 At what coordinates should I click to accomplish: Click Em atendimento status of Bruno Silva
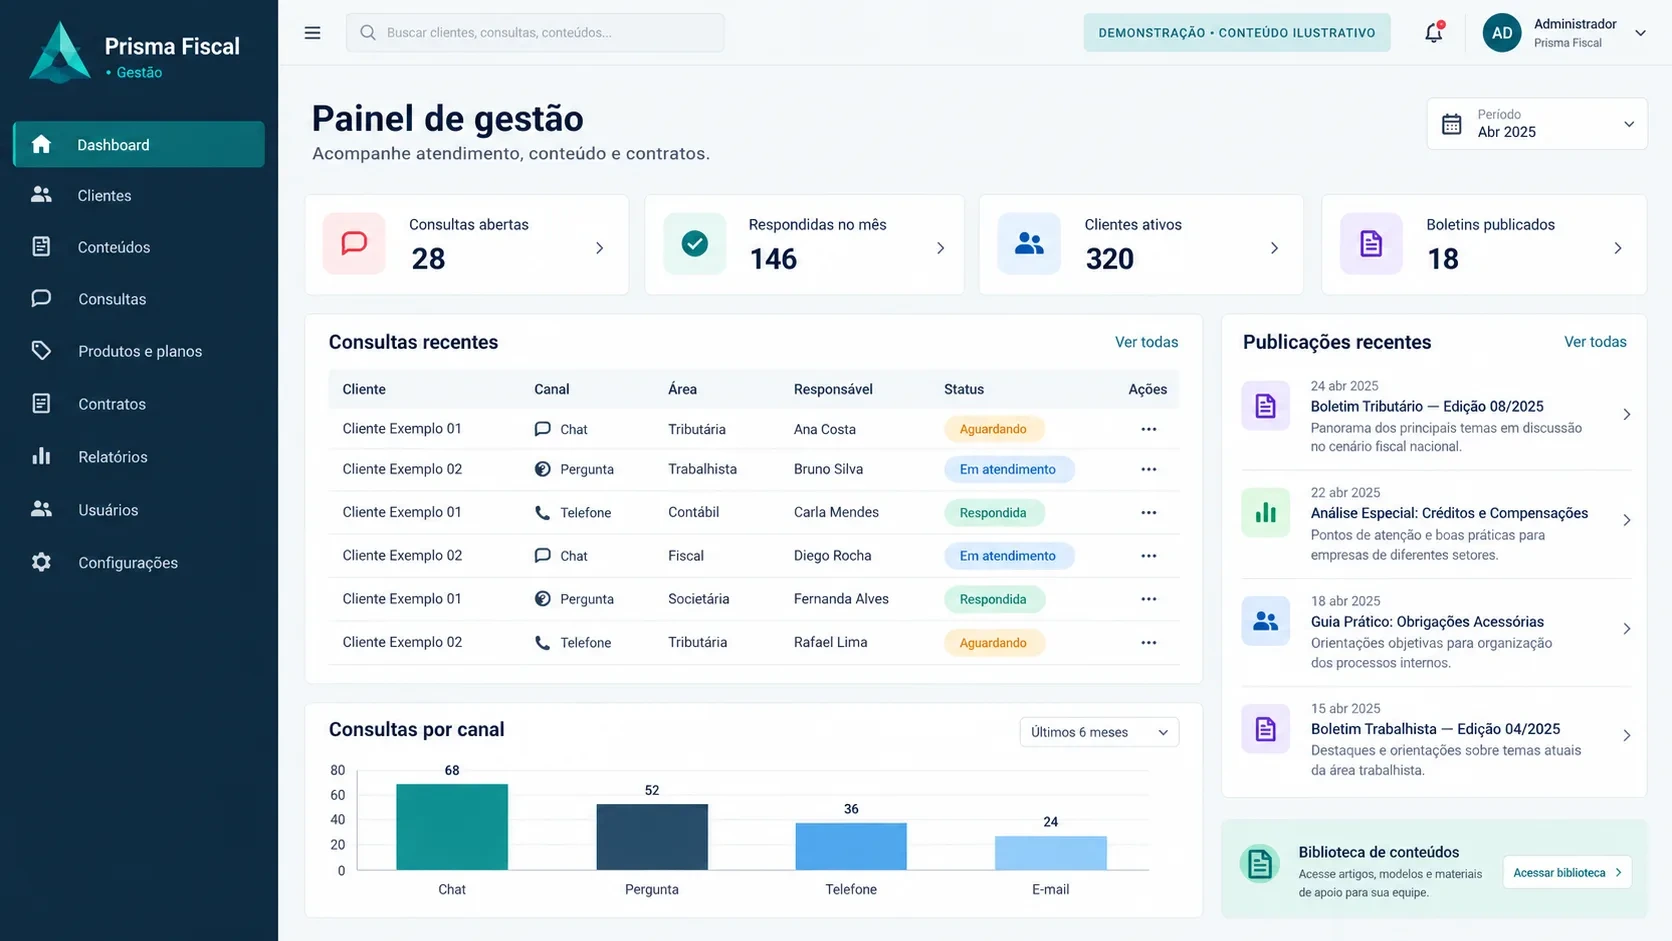[1008, 469]
